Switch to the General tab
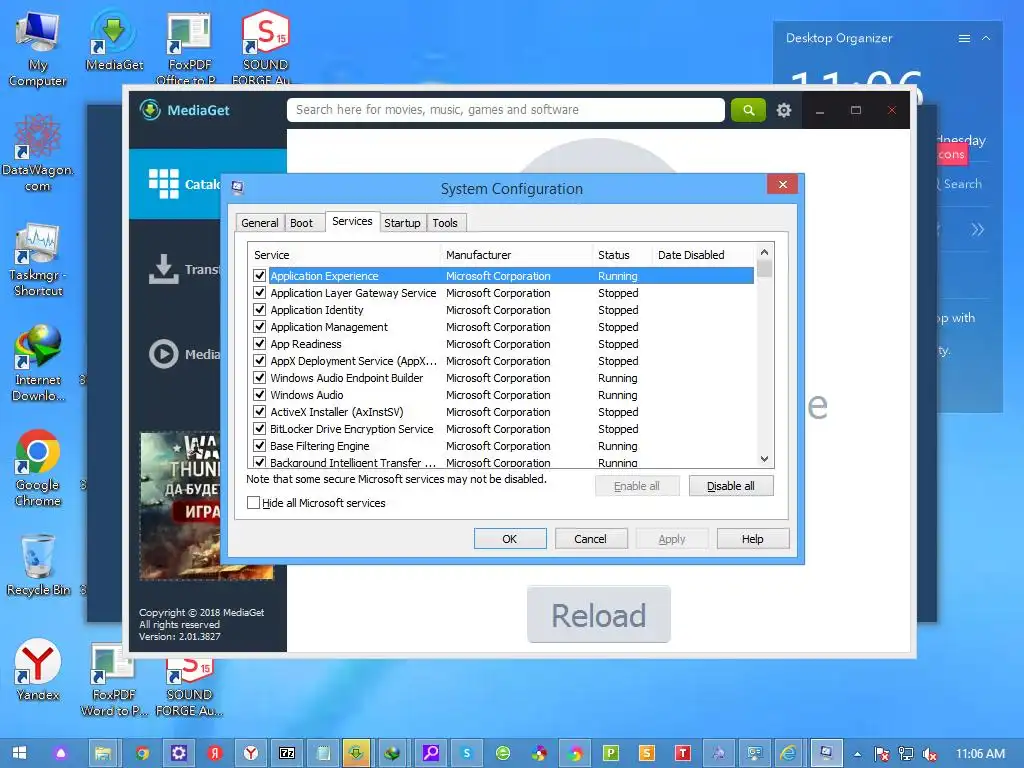Image resolution: width=1024 pixels, height=768 pixels. [259, 223]
